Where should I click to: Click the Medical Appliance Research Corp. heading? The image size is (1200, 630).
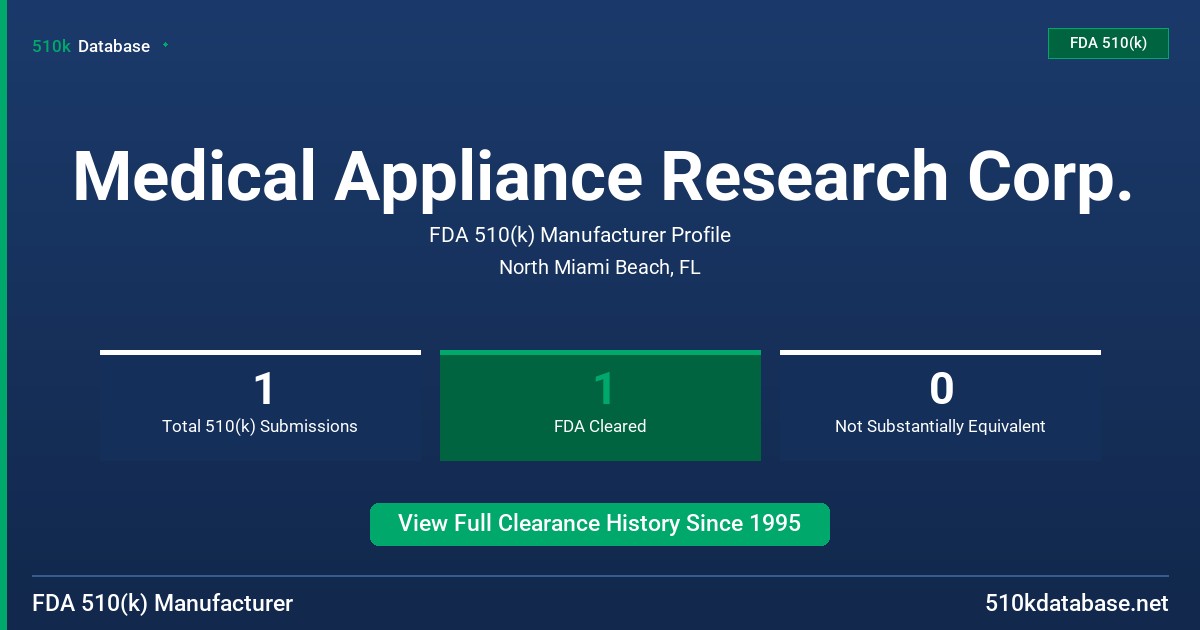point(602,176)
